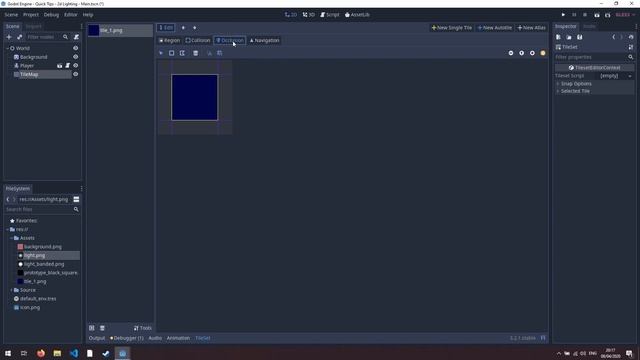Toggle visibility of Background node

point(76,57)
